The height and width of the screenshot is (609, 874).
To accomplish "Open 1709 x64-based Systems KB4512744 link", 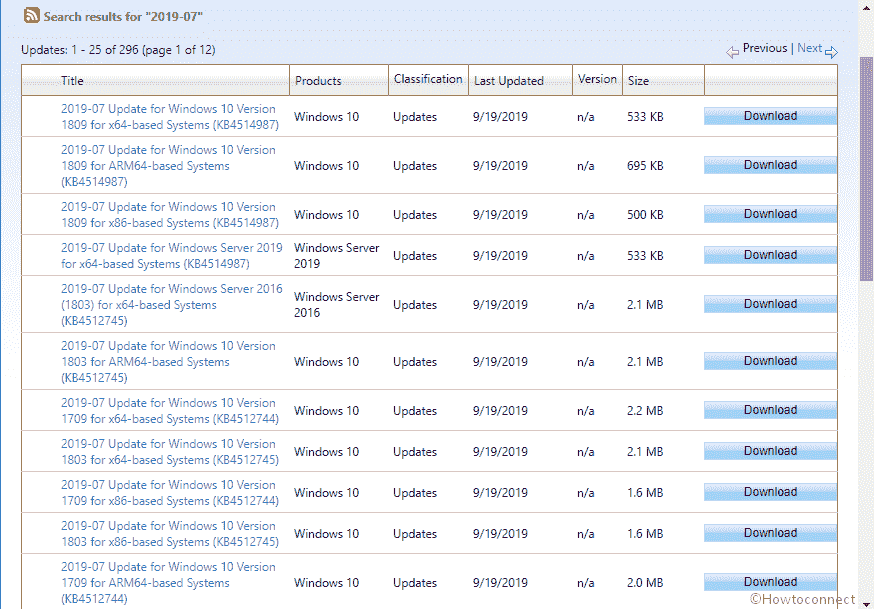I will 170,411.
